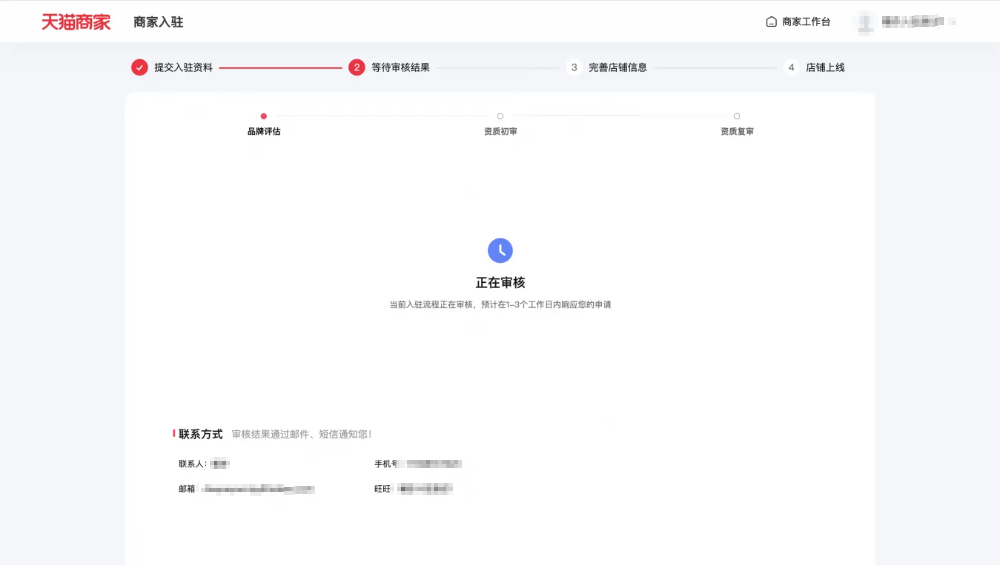Click the step 3 number circle
Viewport: 1000px width, 565px height.
coord(574,67)
